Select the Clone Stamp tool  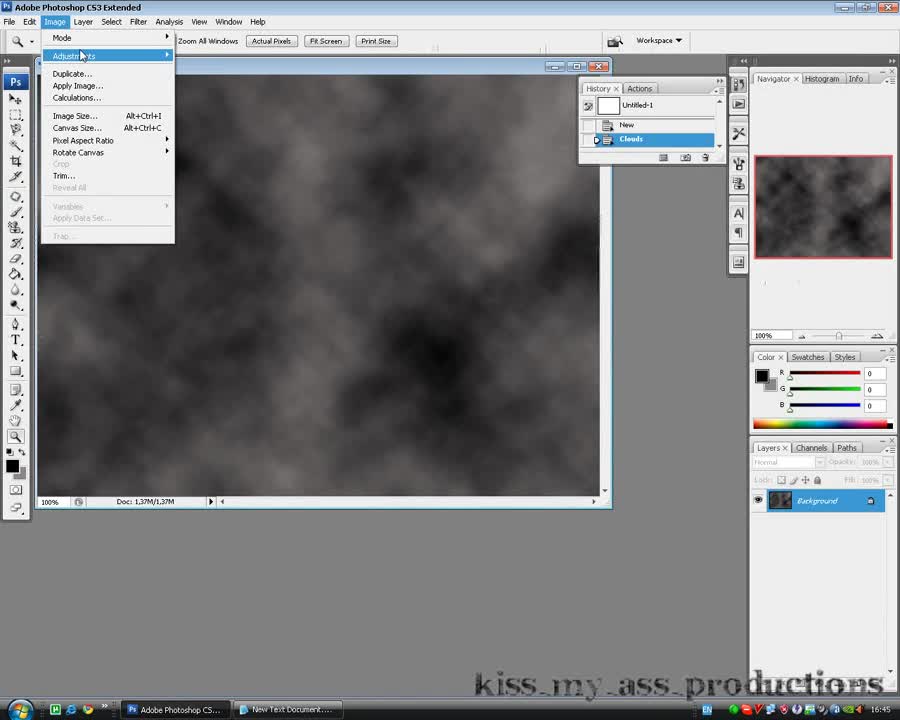click(15, 228)
